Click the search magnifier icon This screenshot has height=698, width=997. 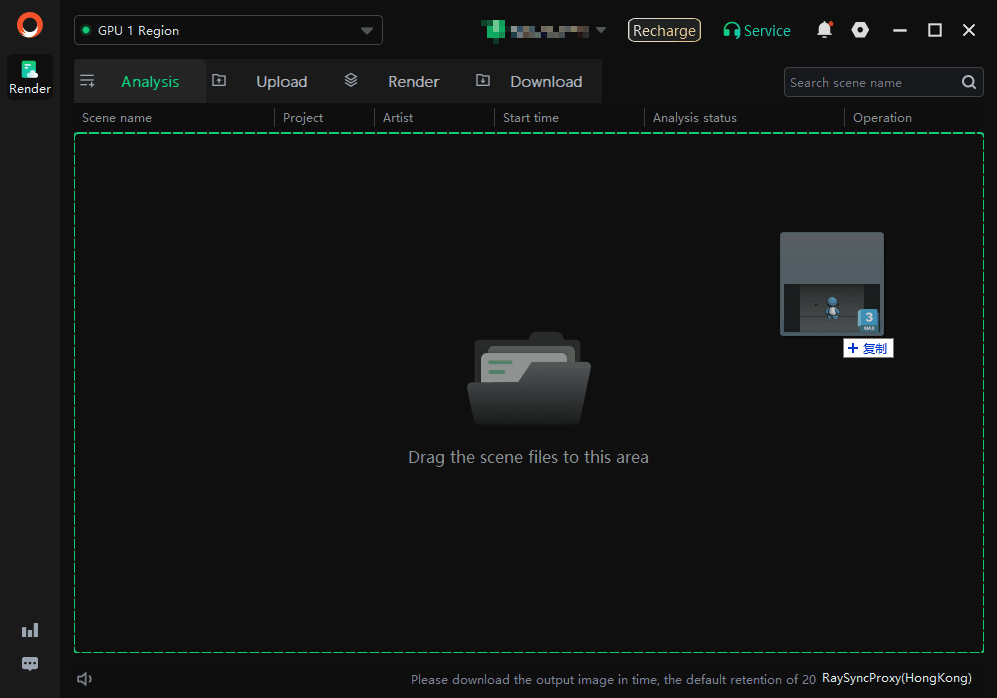click(969, 83)
